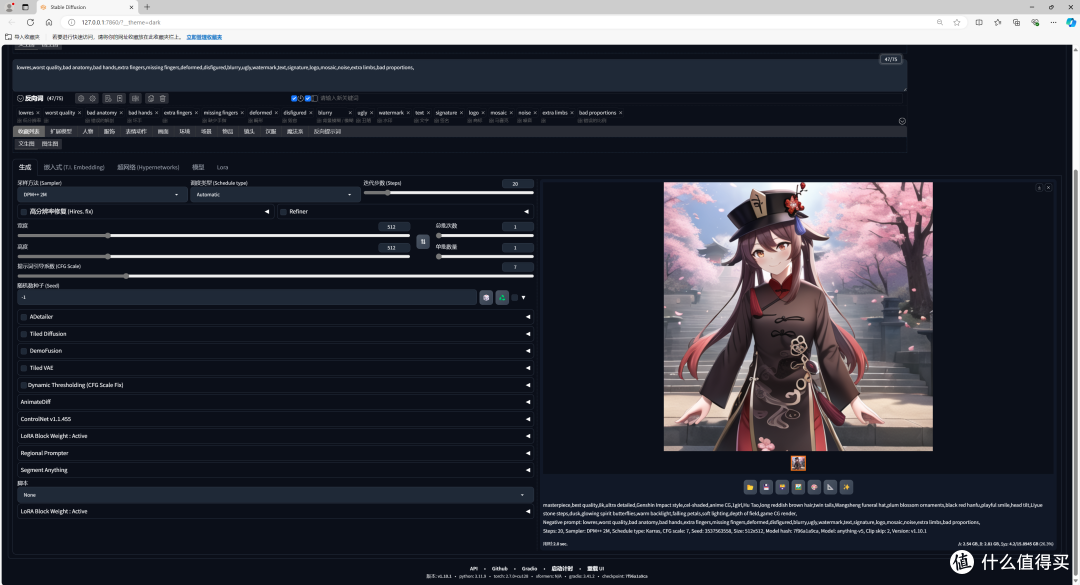Image resolution: width=1080 pixels, height=585 pixels.
Task: Click the Github link in the footer
Action: click(500, 569)
